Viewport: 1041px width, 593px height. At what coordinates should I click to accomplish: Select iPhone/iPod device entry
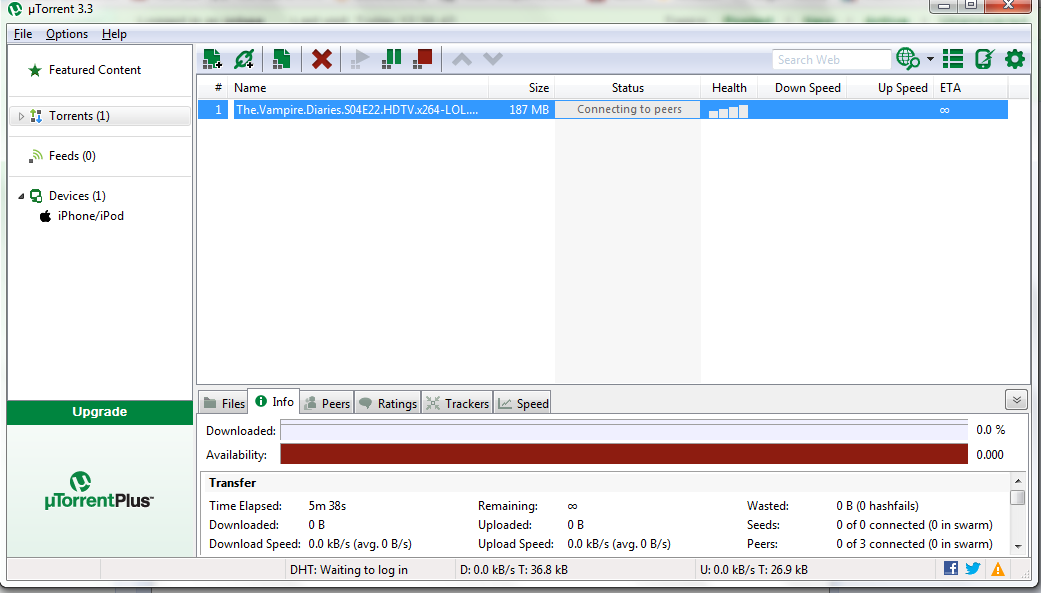(x=90, y=216)
